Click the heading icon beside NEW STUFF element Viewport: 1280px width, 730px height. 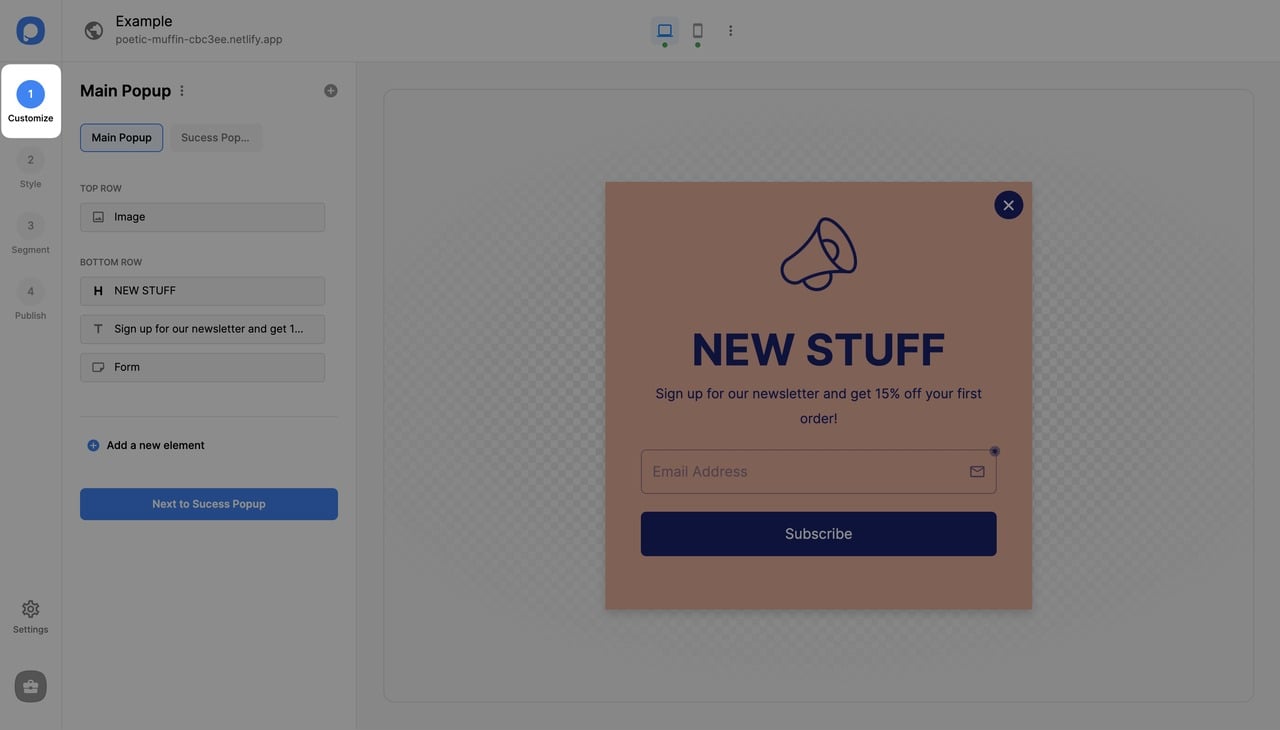[98, 290]
